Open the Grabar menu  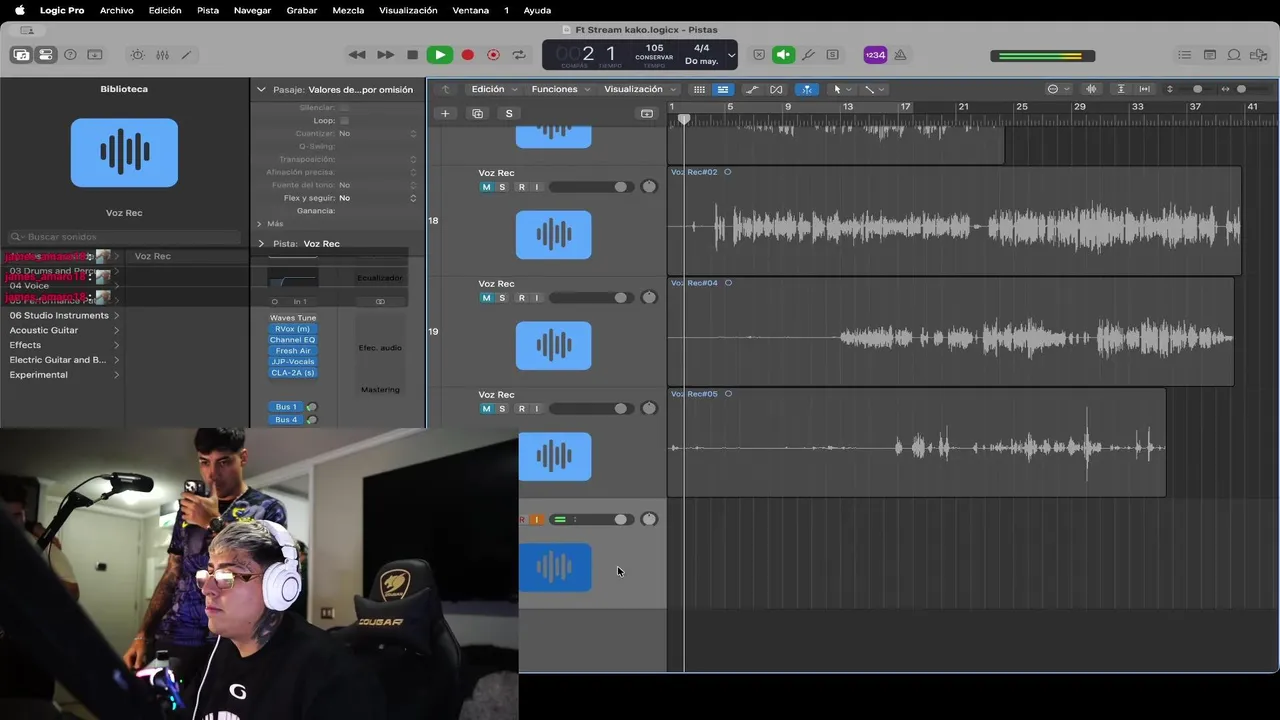[x=302, y=10]
